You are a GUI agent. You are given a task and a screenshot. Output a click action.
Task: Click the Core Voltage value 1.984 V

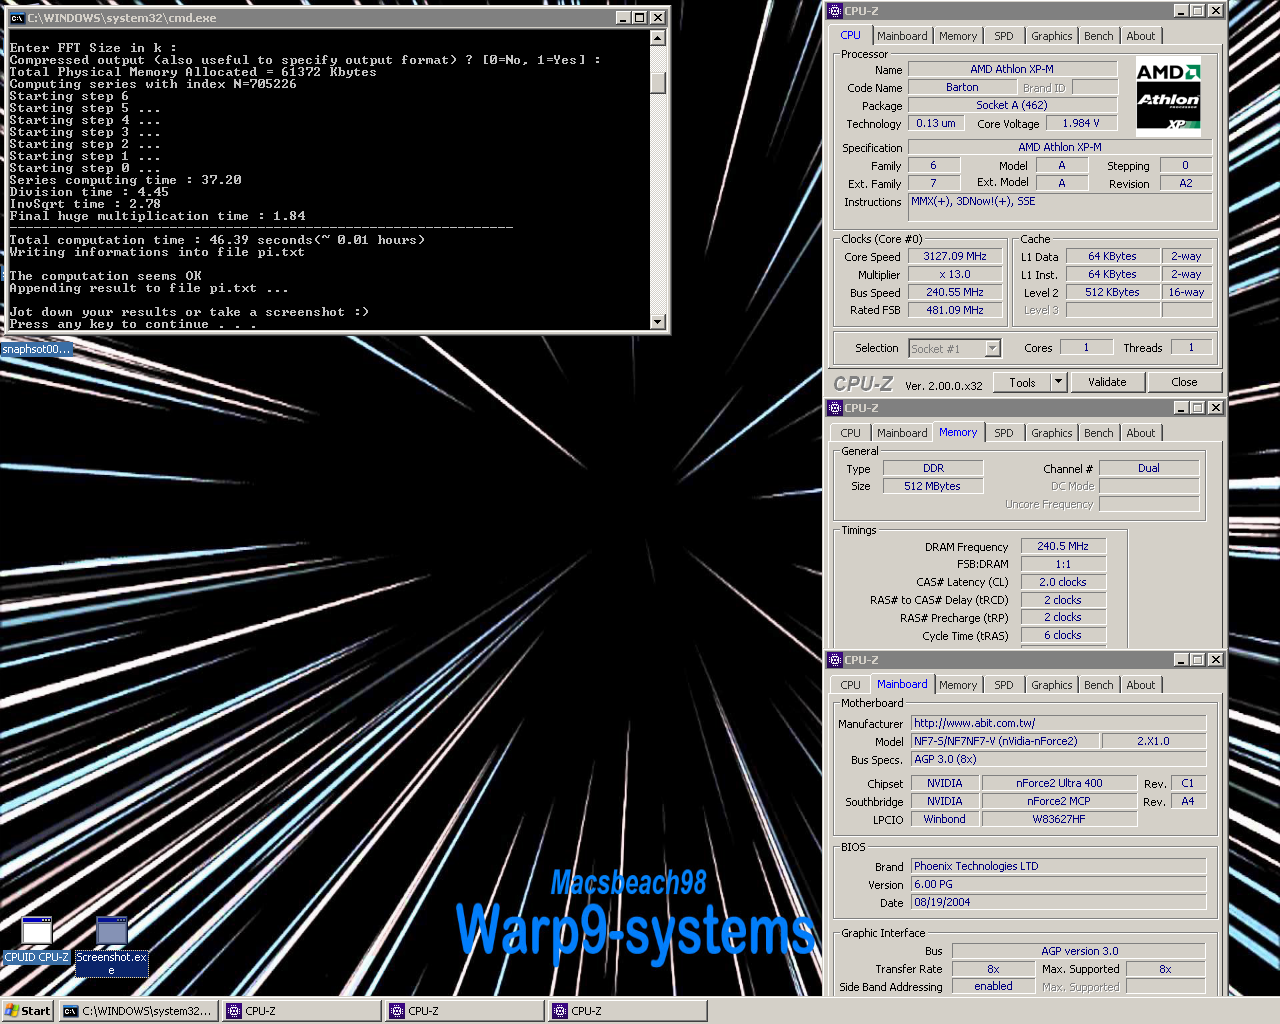1080,123
